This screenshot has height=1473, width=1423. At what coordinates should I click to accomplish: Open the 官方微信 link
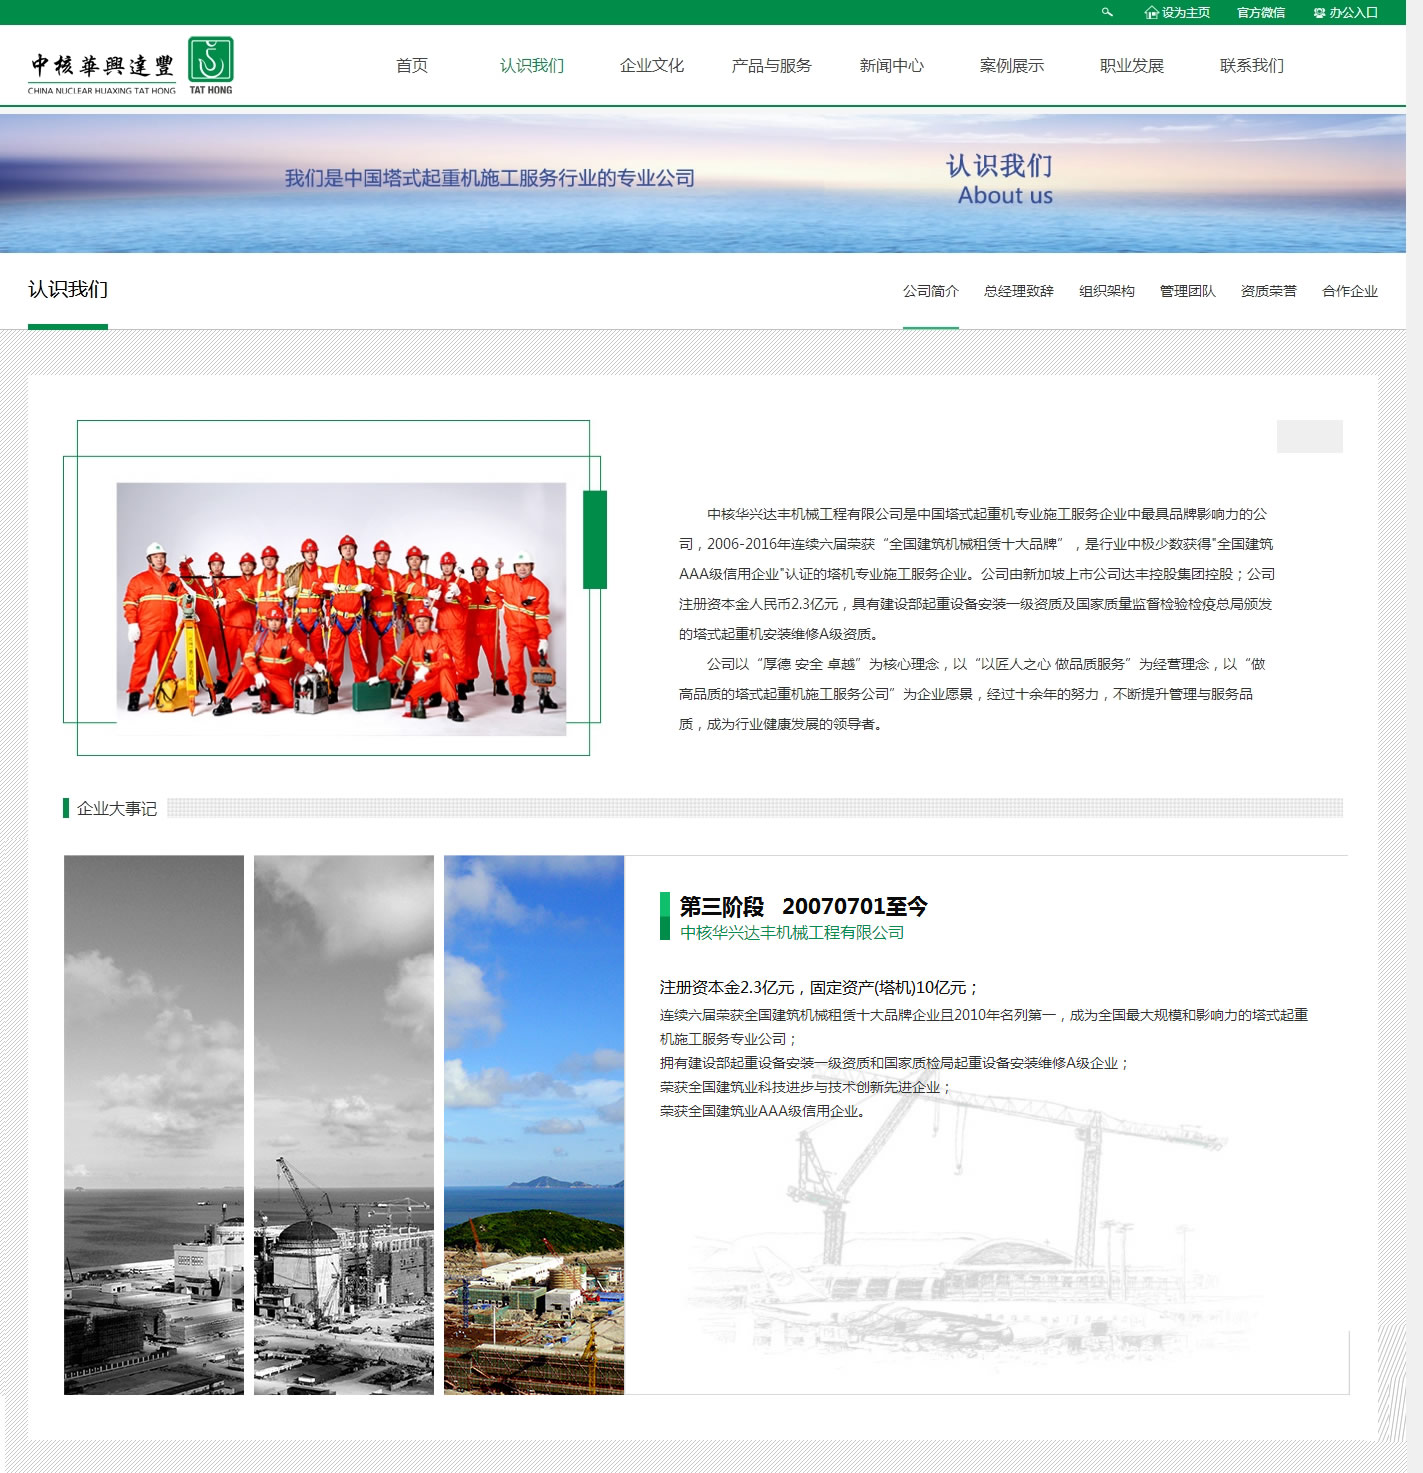coord(1260,13)
